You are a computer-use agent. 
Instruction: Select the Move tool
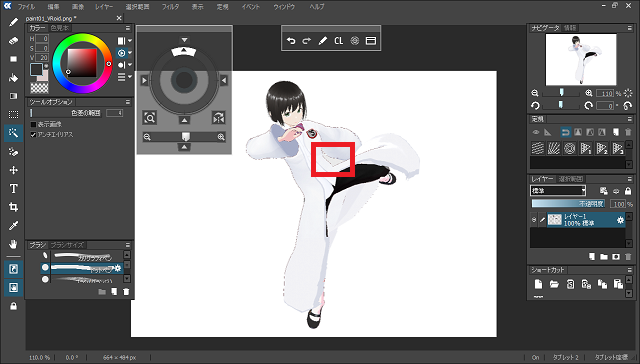13,170
